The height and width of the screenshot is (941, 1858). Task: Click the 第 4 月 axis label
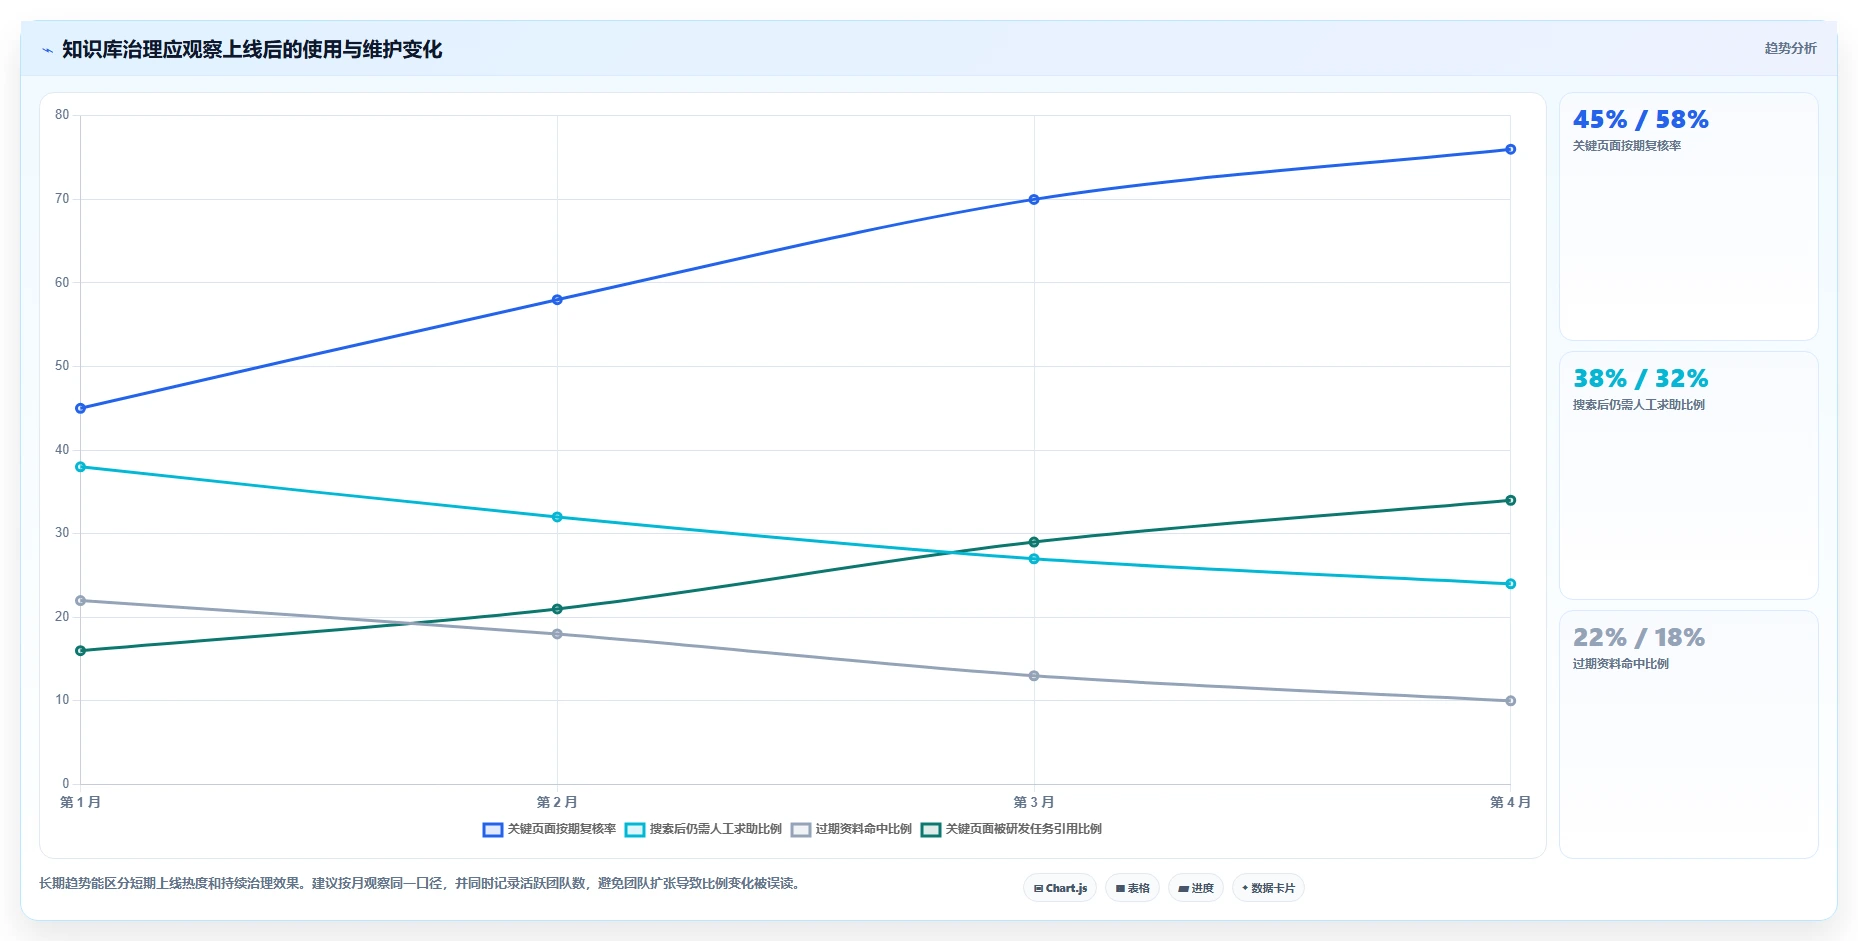click(1510, 802)
